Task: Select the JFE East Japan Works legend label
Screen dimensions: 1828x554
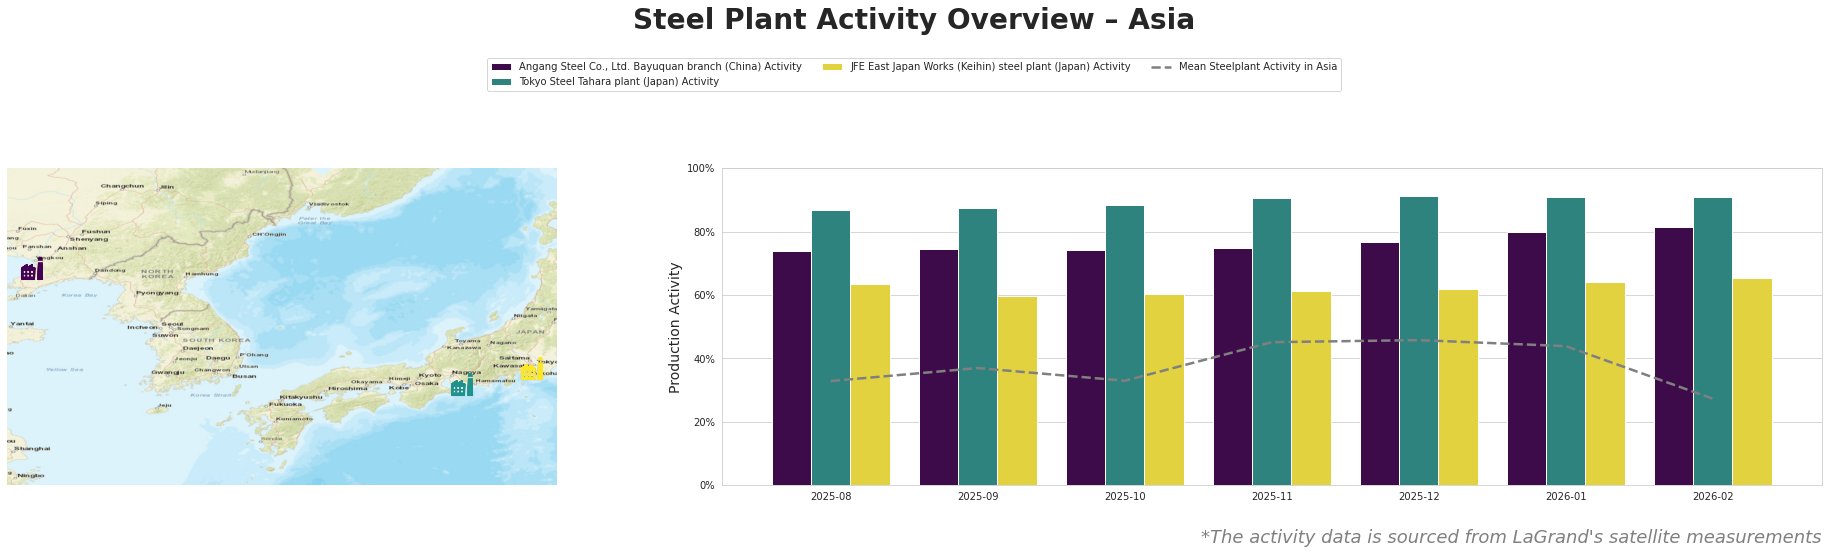Action: tap(990, 67)
